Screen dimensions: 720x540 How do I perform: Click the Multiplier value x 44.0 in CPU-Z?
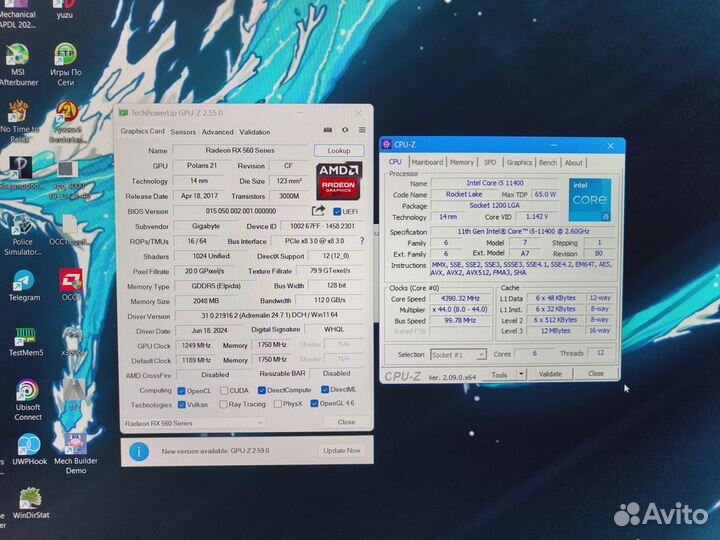click(x=460, y=309)
